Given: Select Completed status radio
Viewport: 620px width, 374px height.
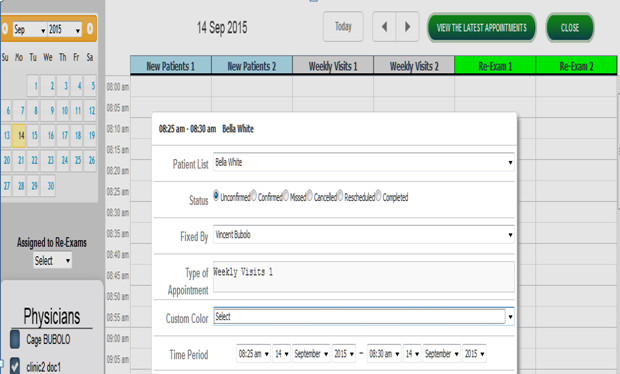Looking at the screenshot, I should (x=378, y=195).
